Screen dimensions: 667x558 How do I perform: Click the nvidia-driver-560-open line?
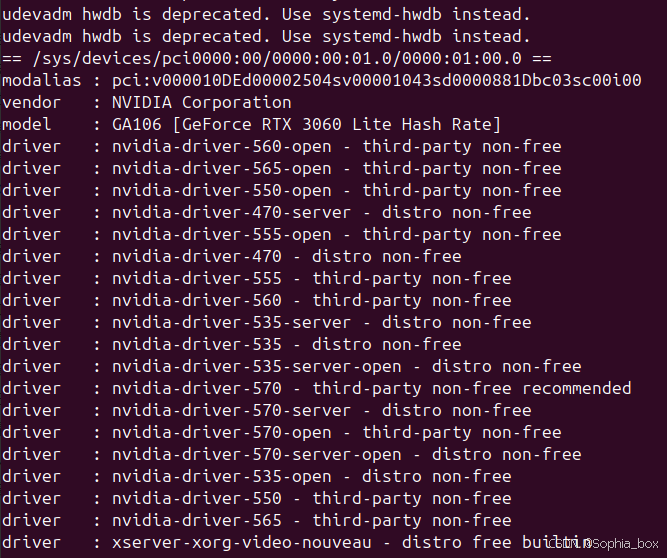point(282,147)
